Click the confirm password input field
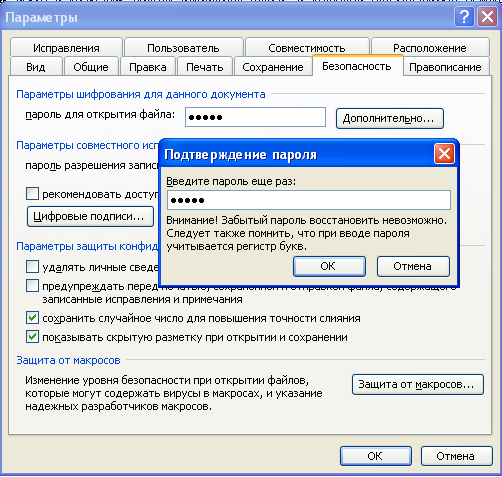The image size is (502, 477). click(x=309, y=200)
